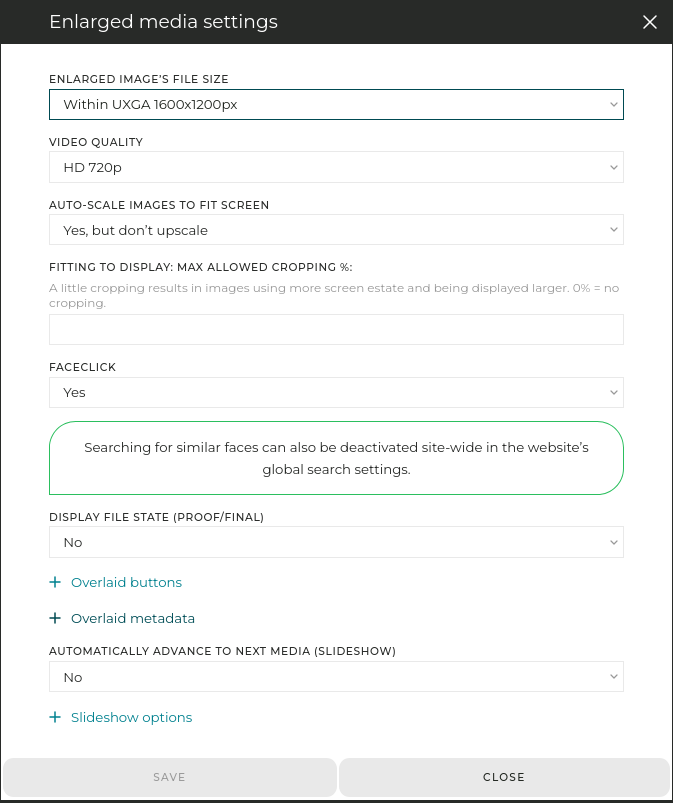Image resolution: width=673 pixels, height=803 pixels.
Task: Click the chevron on the Display File State dropdown
Action: (x=615, y=542)
